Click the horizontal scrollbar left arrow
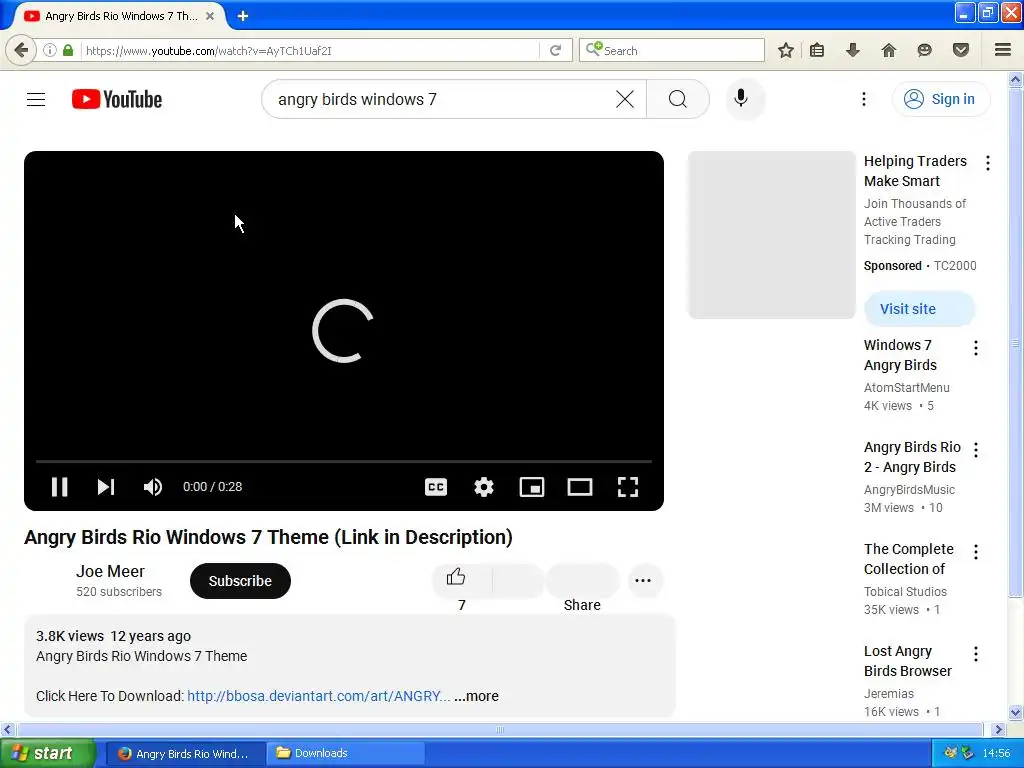Viewport: 1024px width, 768px height. pos(7,729)
